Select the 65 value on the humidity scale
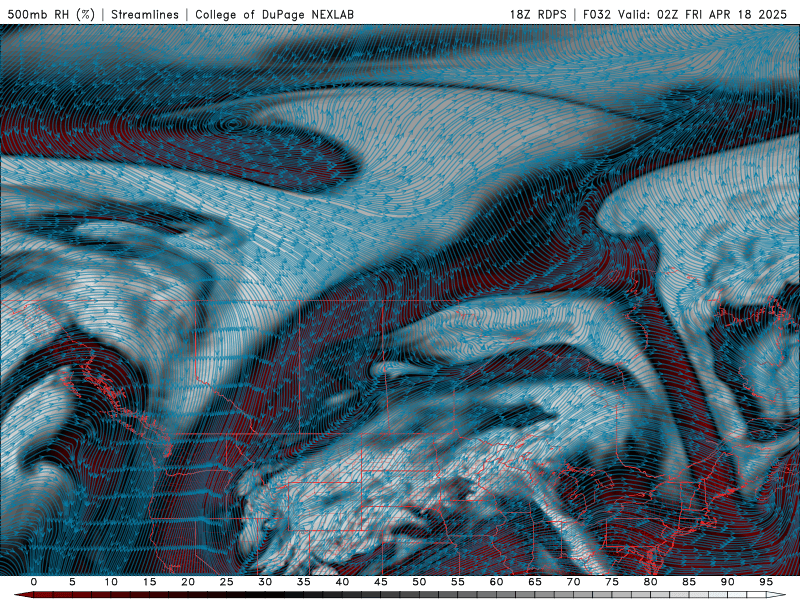Viewport: 800px width, 600px height. point(535,582)
